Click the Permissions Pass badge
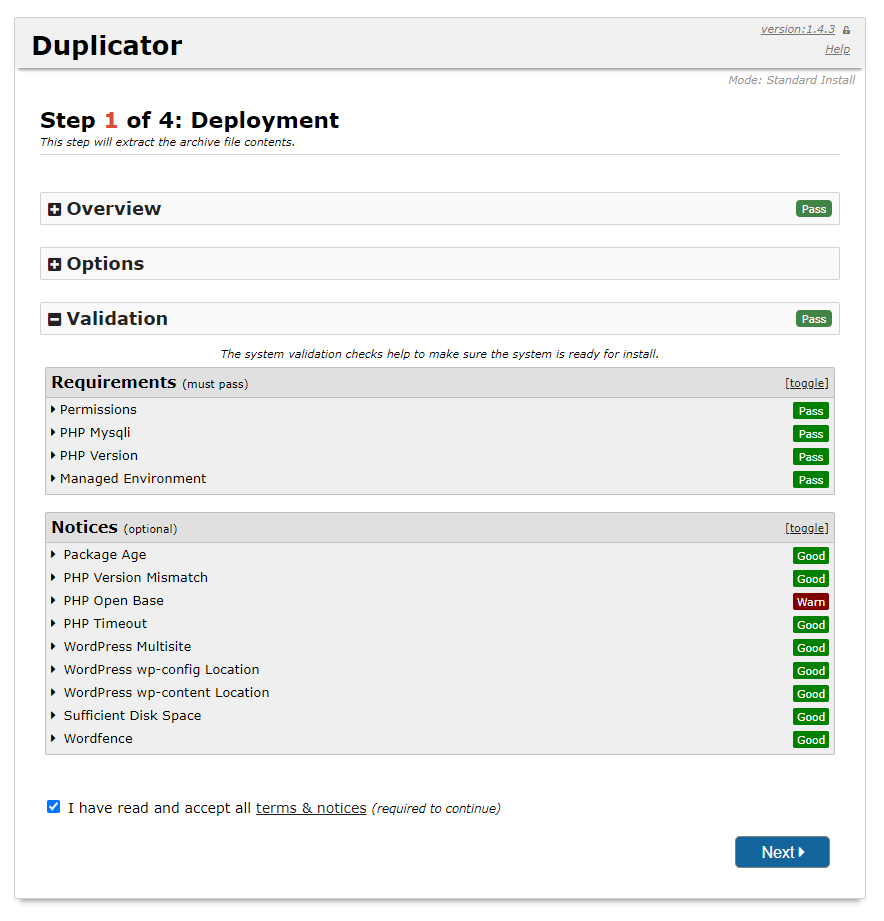 pos(811,411)
